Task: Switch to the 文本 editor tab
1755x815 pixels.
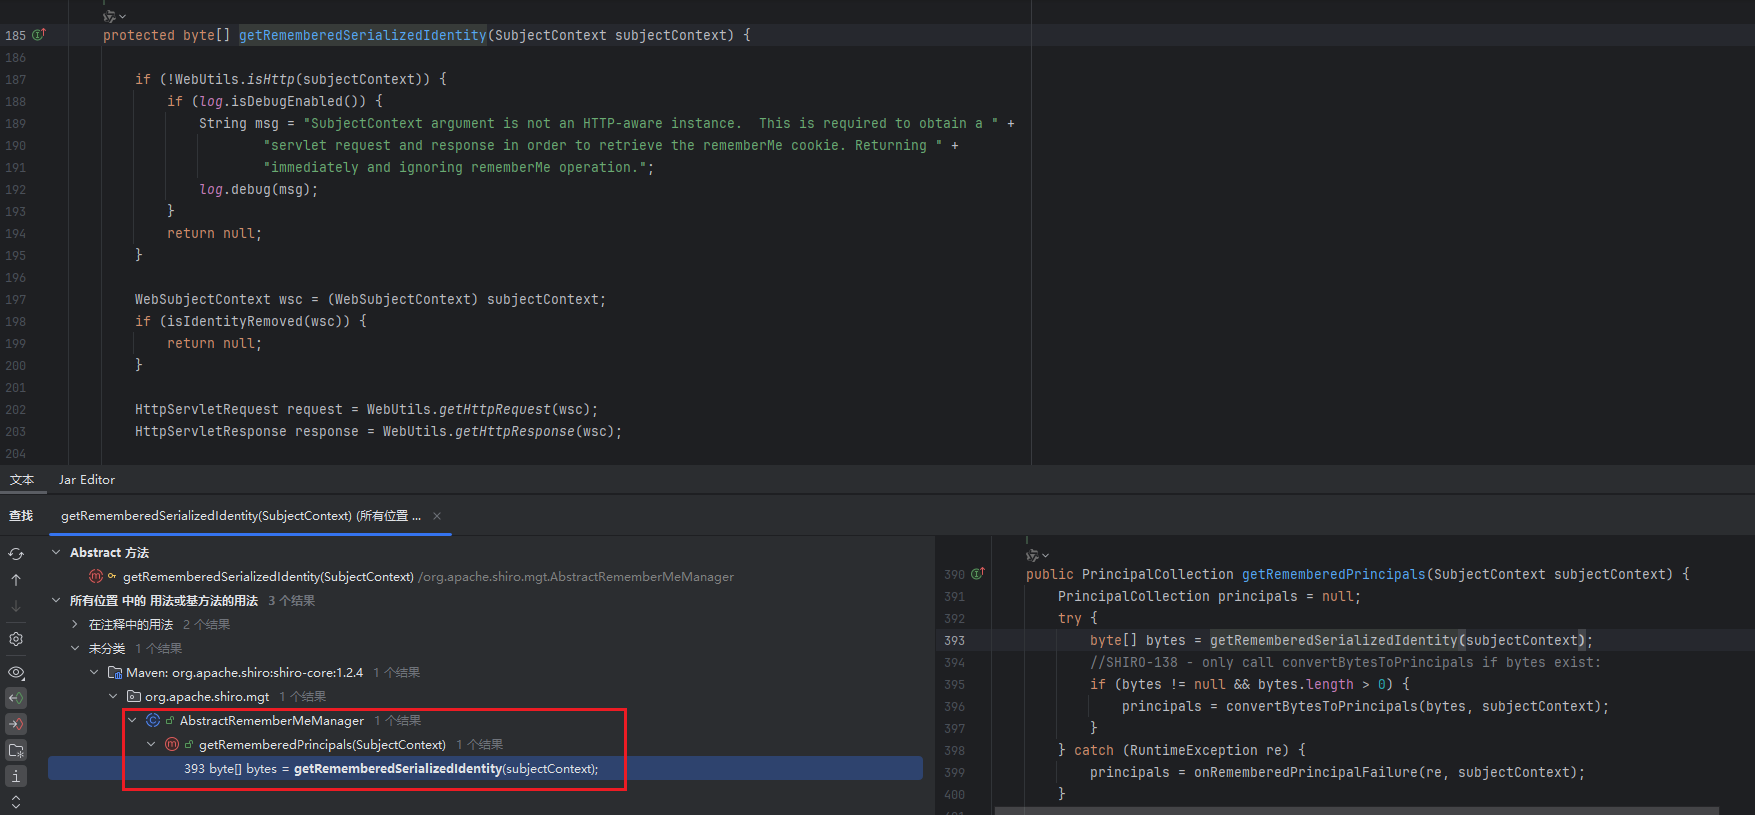Action: pyautogui.click(x=22, y=480)
